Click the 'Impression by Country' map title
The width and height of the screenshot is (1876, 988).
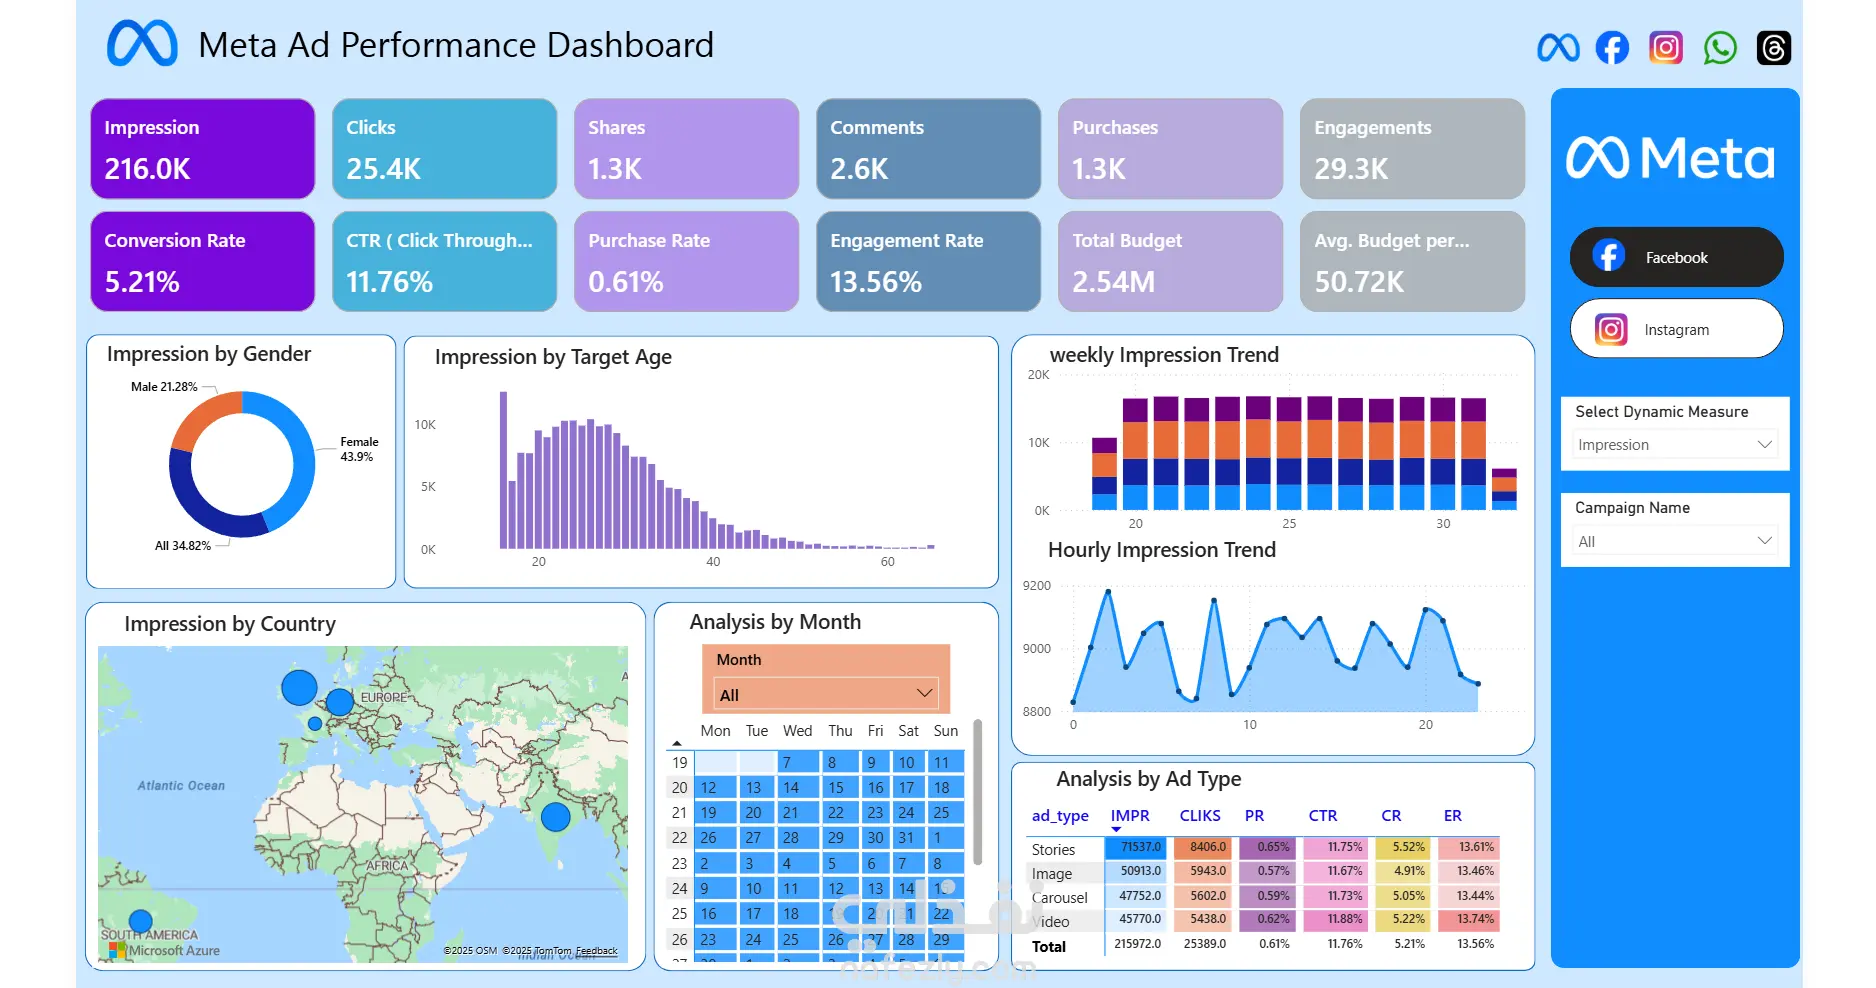[x=230, y=624]
